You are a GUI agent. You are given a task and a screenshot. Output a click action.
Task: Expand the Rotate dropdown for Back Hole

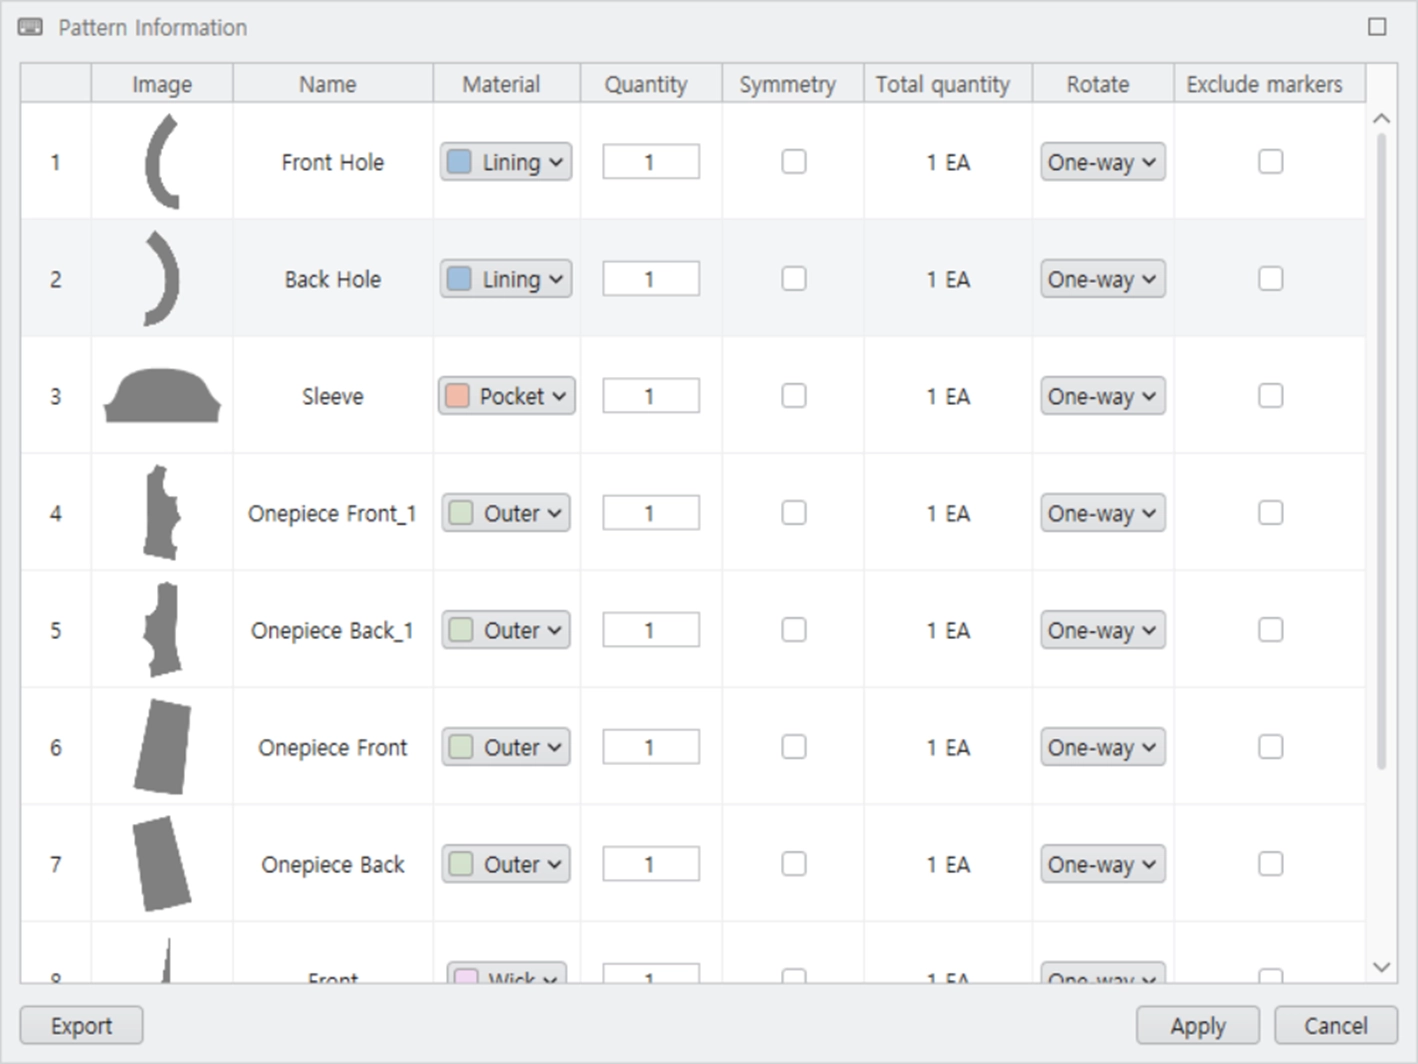pos(1102,279)
